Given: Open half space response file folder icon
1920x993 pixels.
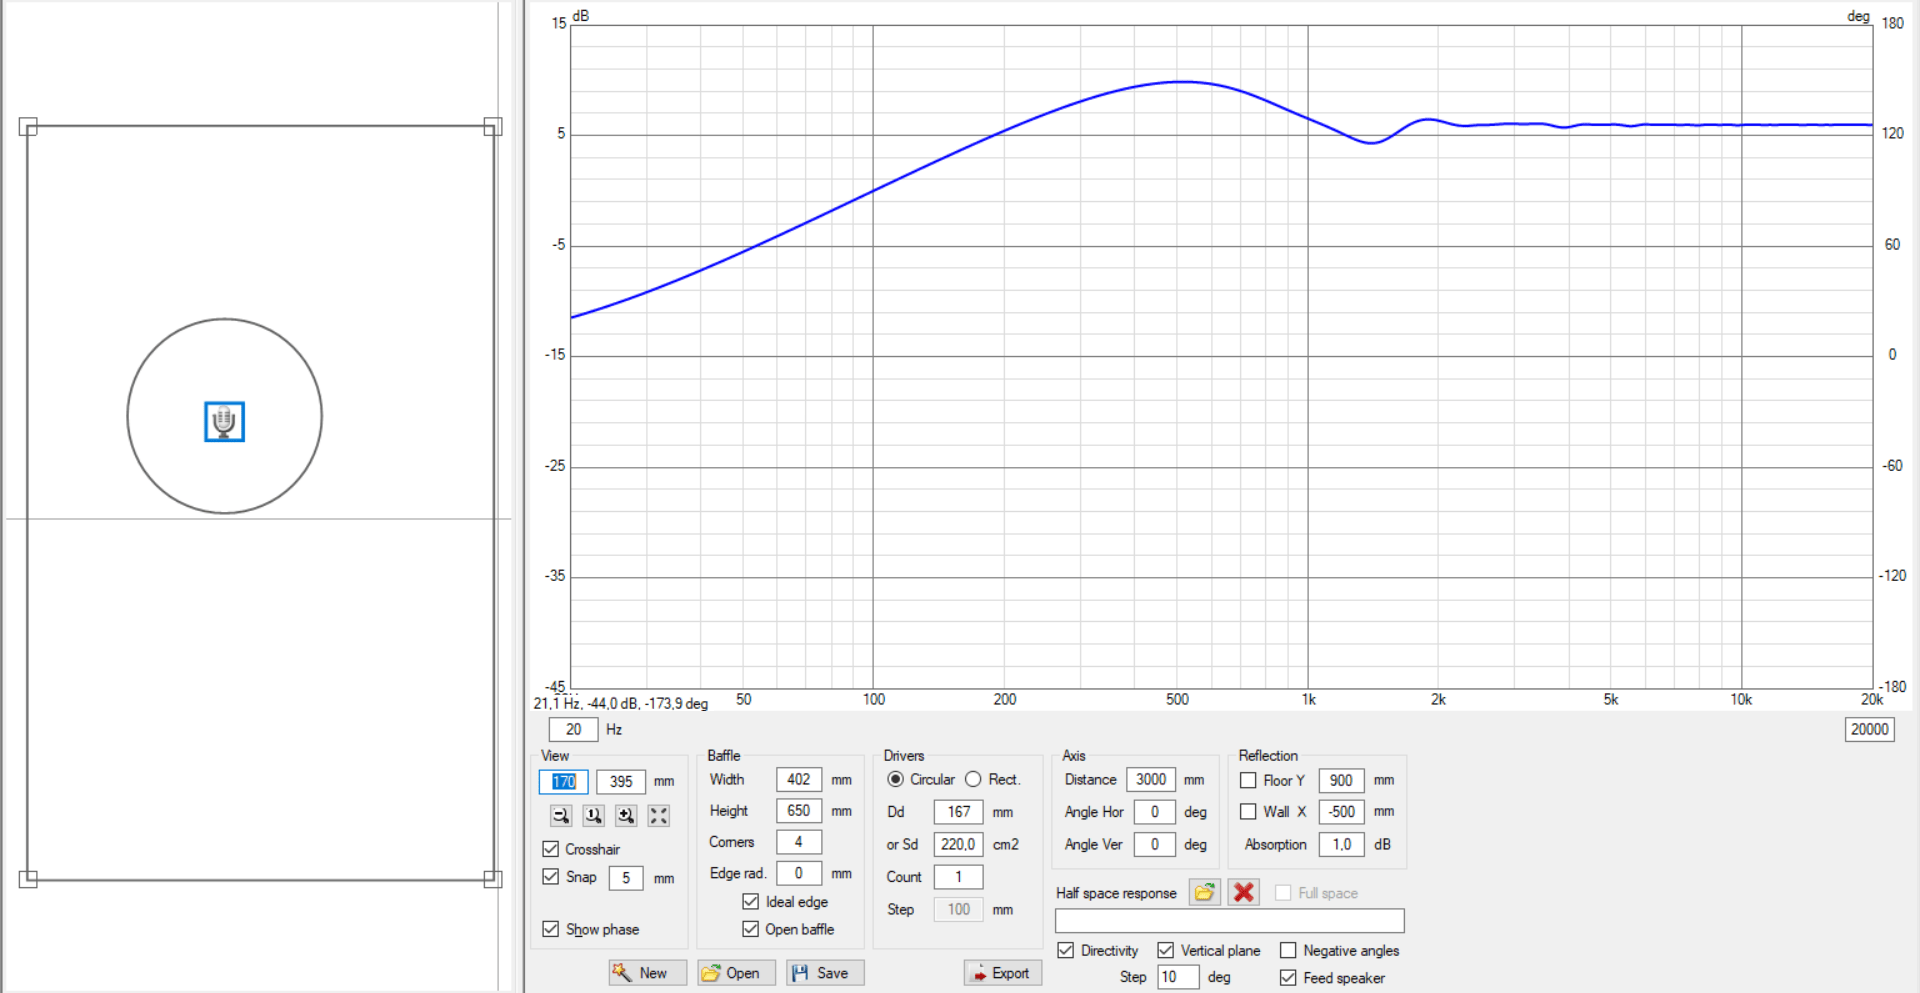Looking at the screenshot, I should (x=1204, y=892).
